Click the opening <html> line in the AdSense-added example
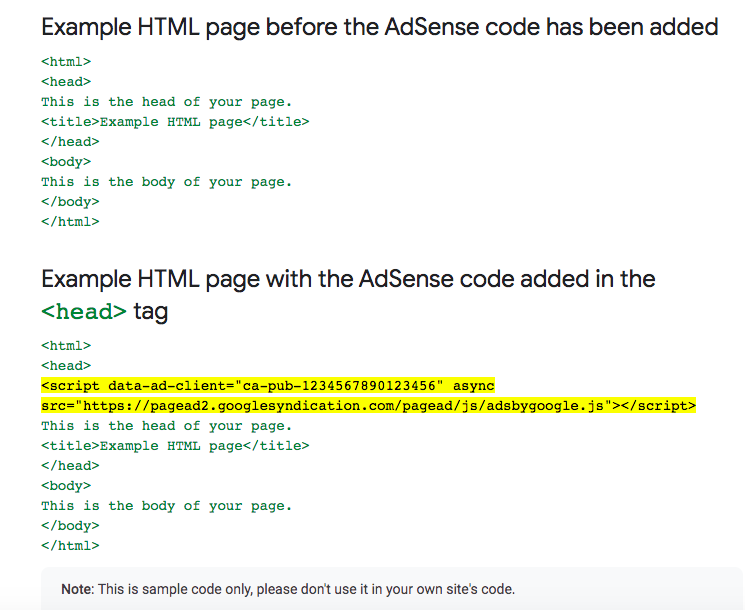Screen dimensions: 745x610 [66, 345]
